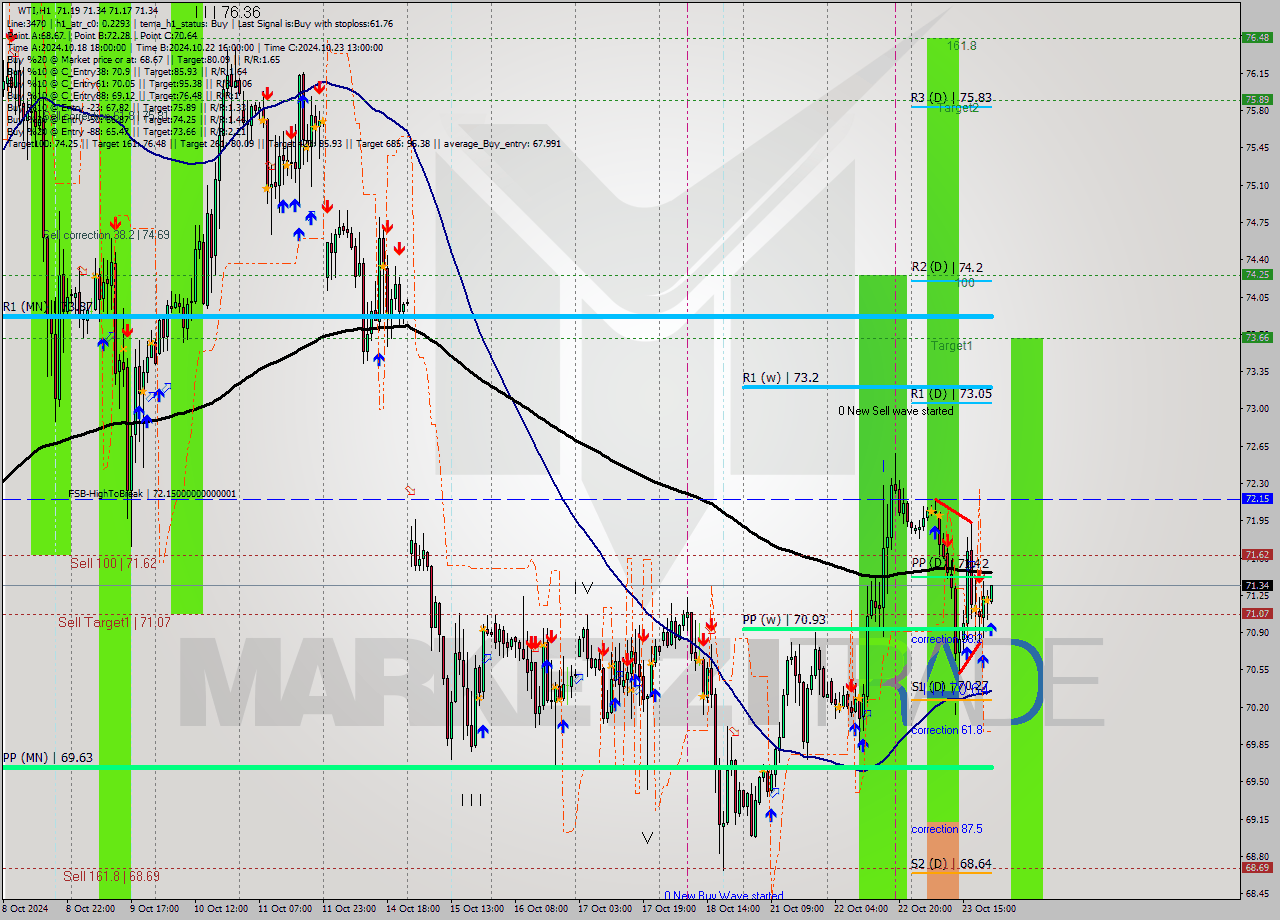Click the '21 Oct 09:00' time axis label
This screenshot has height=920, width=1280.
coord(797,909)
